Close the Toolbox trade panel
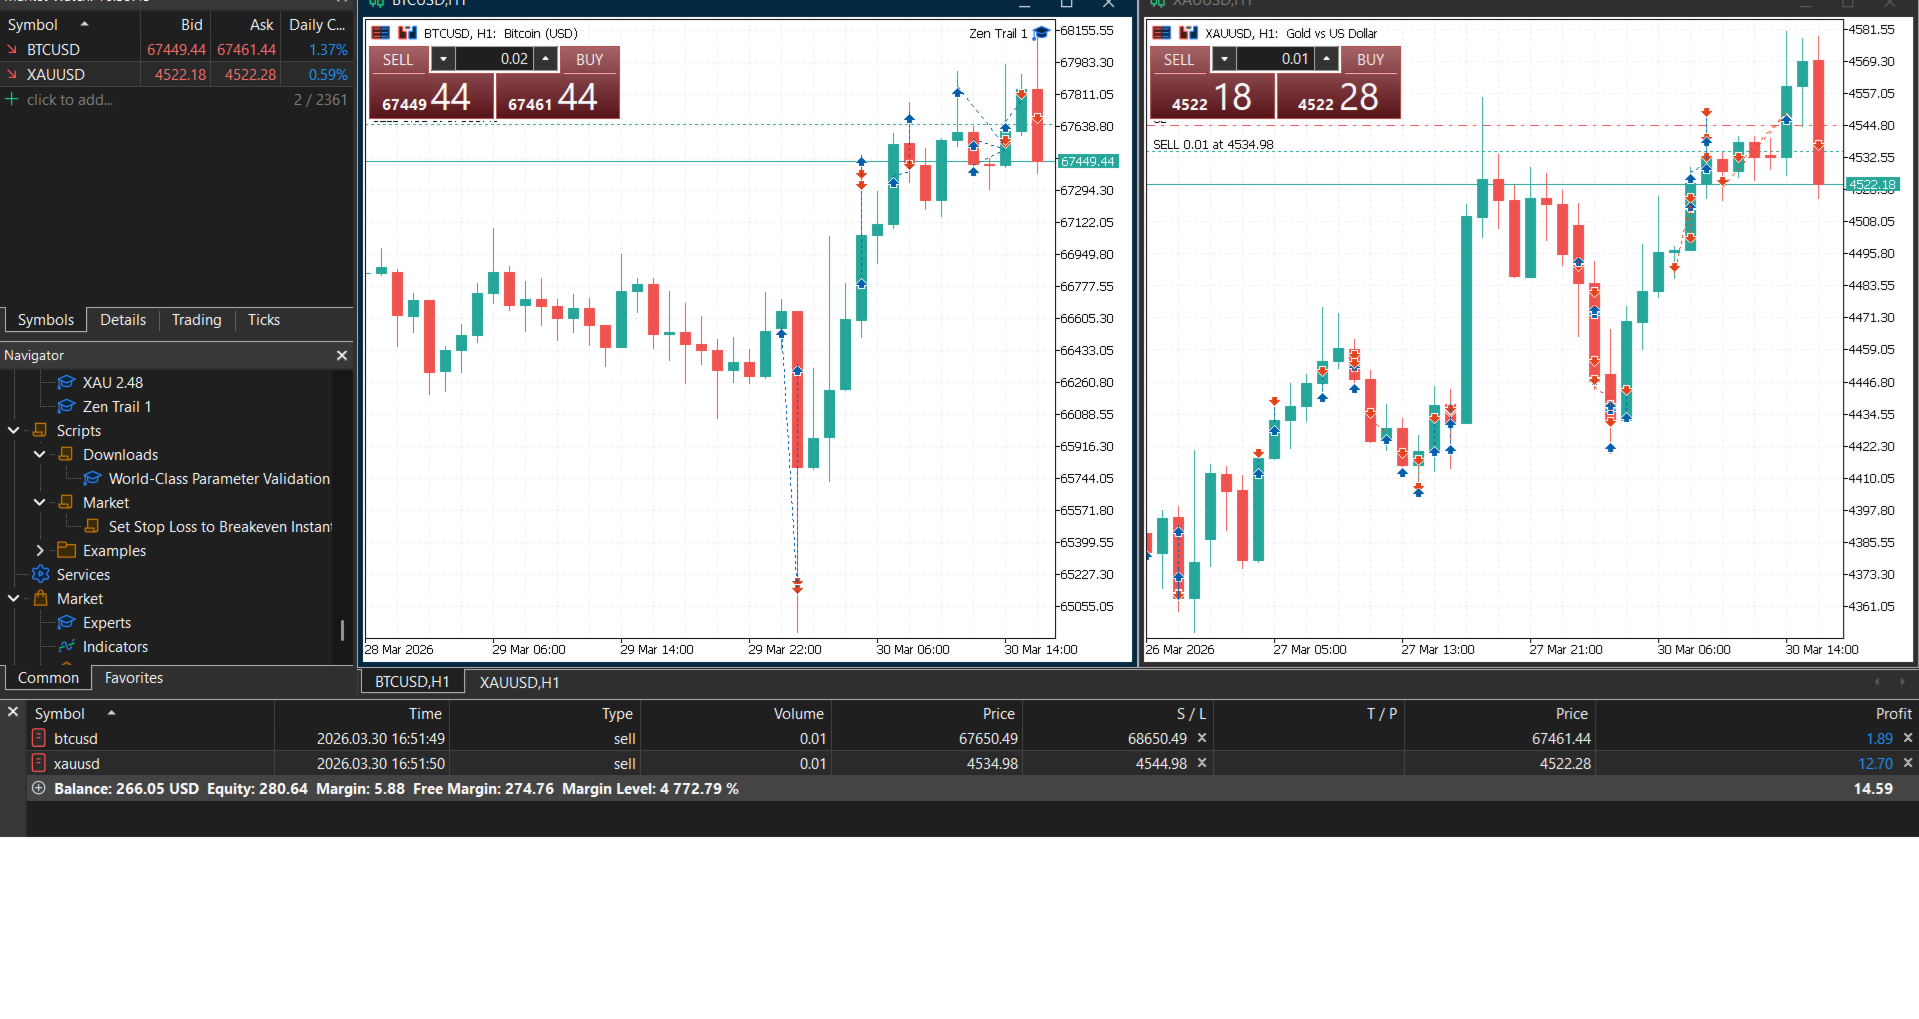1919x1019 pixels. click(13, 712)
